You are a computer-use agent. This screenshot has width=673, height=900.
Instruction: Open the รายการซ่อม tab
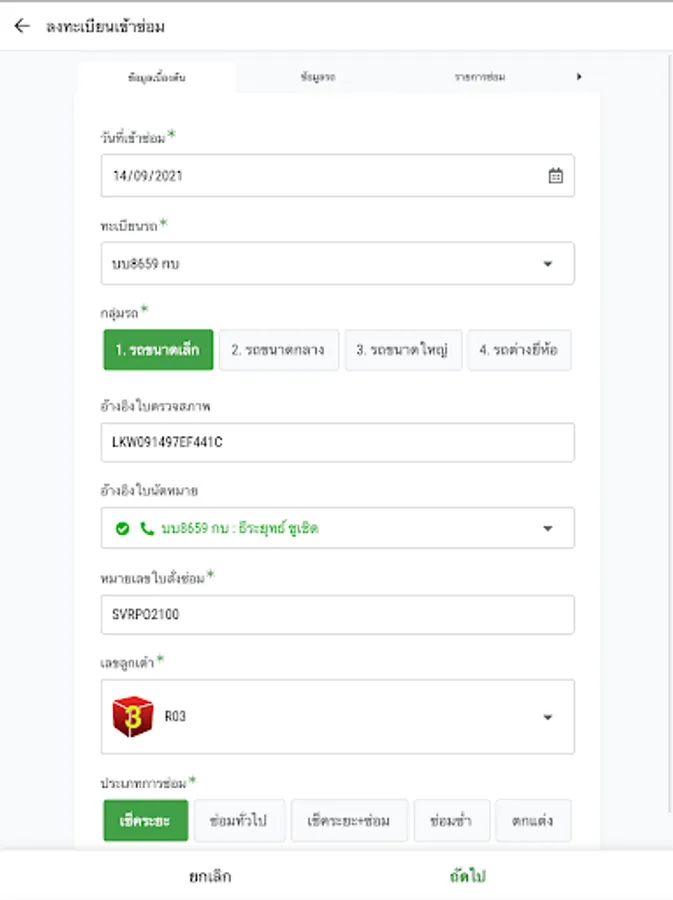tap(479, 77)
